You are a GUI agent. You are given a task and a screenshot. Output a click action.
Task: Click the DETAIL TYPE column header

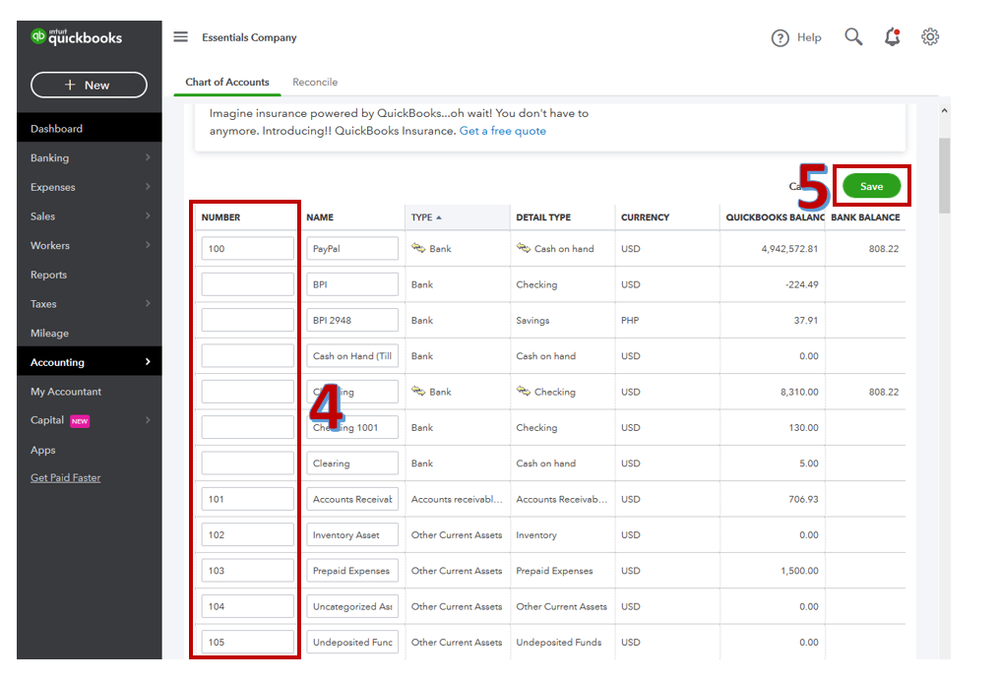tap(543, 217)
